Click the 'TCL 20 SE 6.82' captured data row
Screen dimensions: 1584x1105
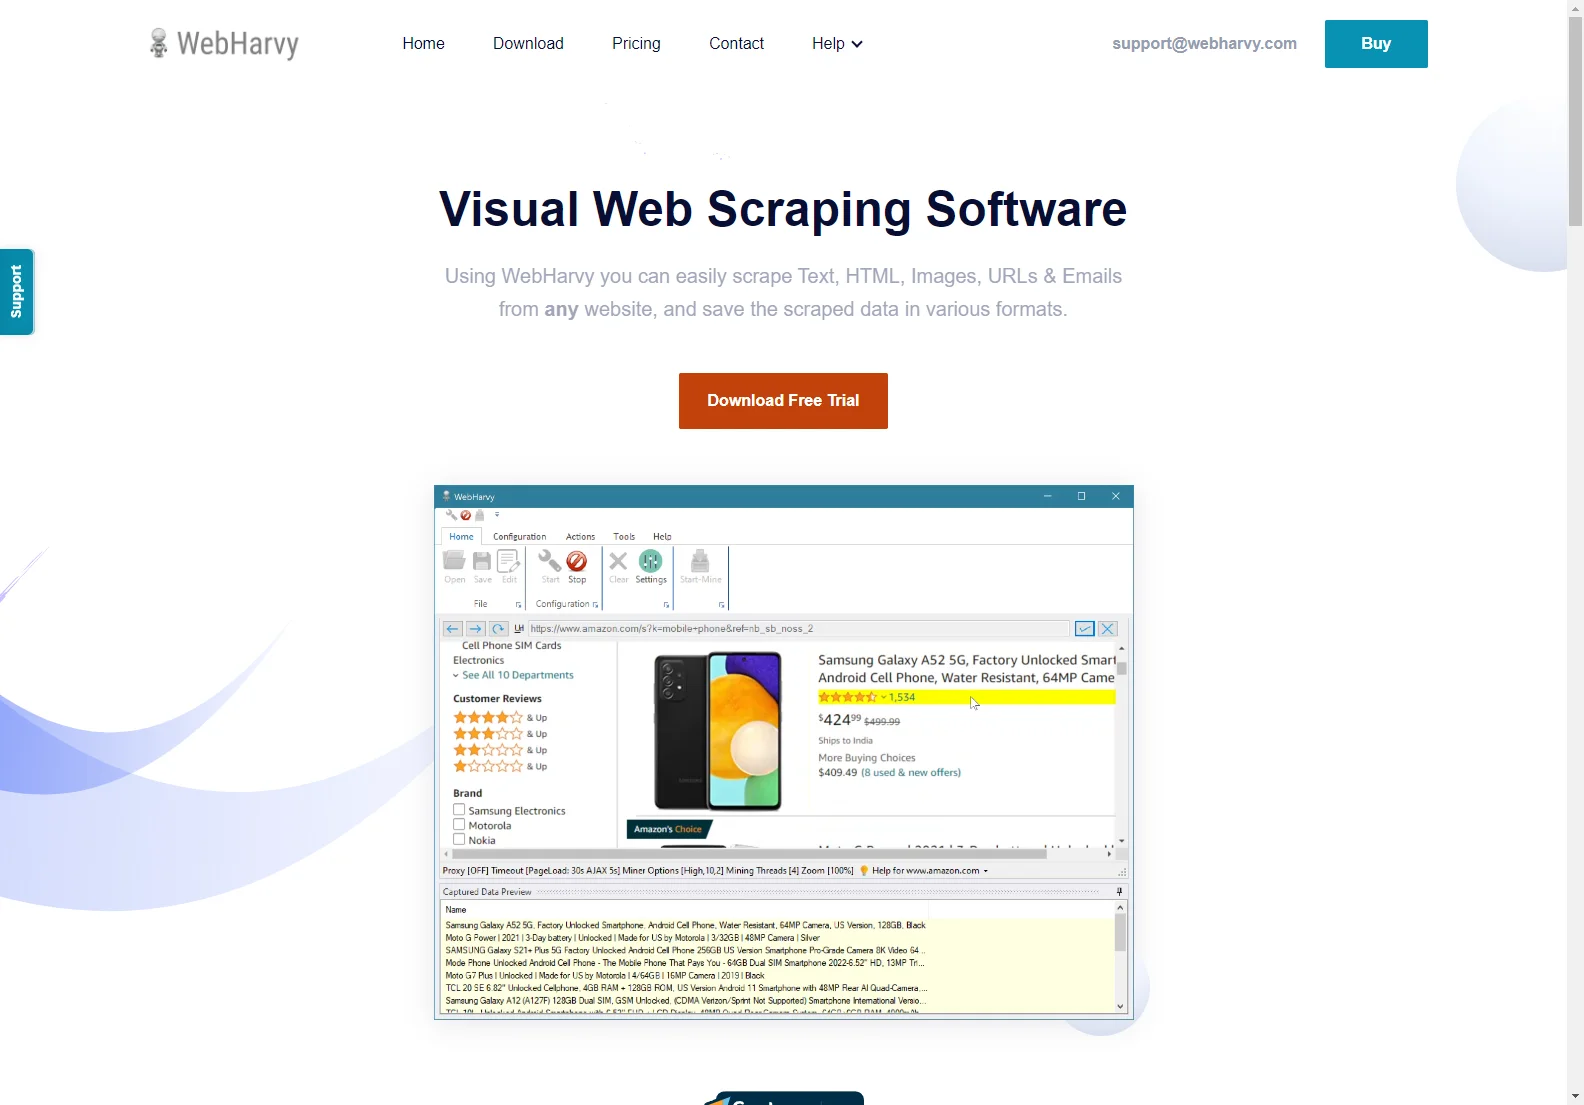point(687,988)
